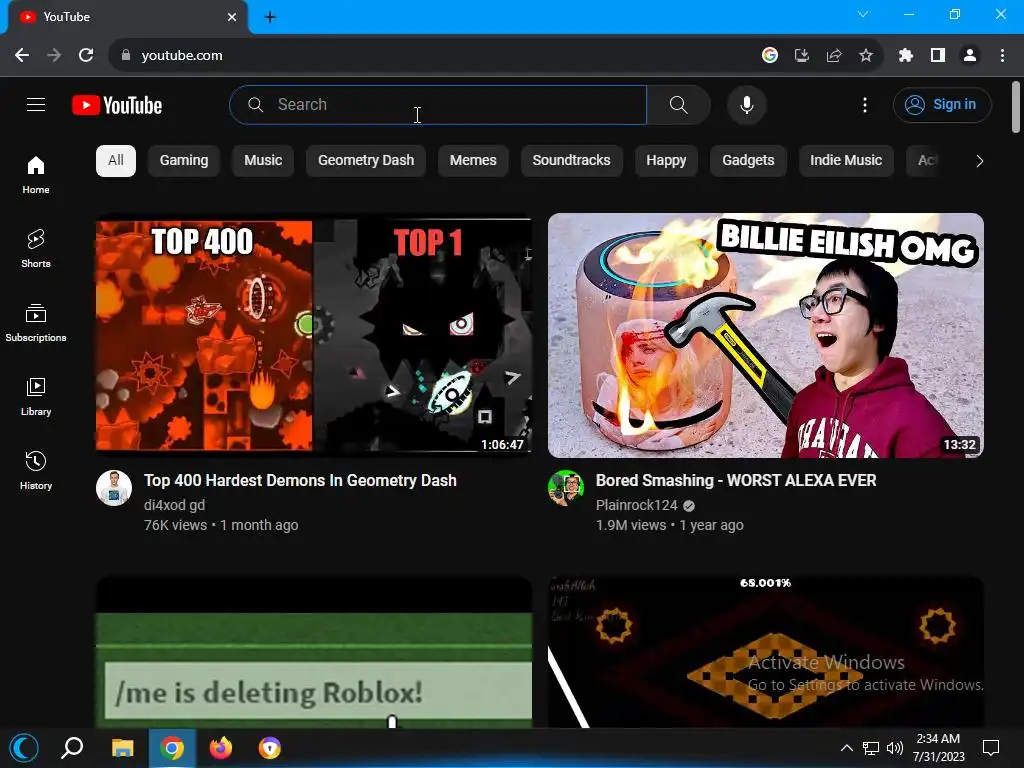Click the di4xod gd channel avatar
The height and width of the screenshot is (768, 1024).
(x=114, y=488)
